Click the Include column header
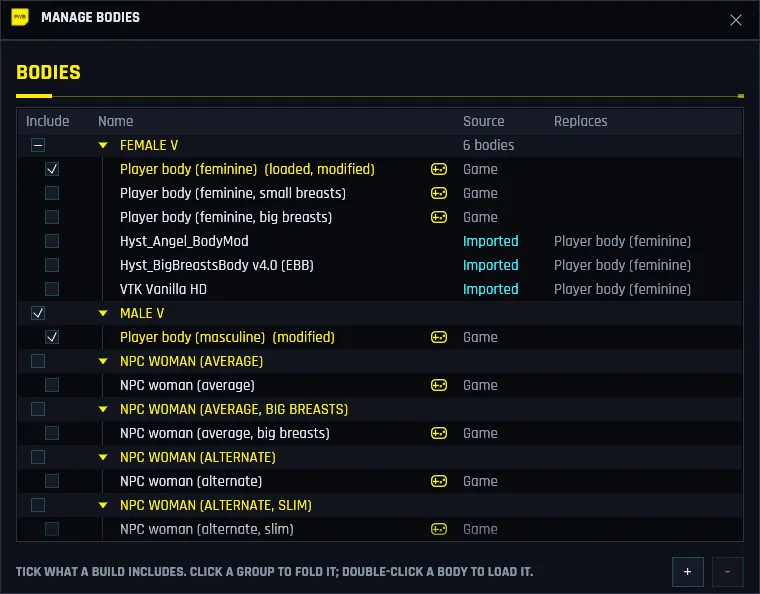 48,121
